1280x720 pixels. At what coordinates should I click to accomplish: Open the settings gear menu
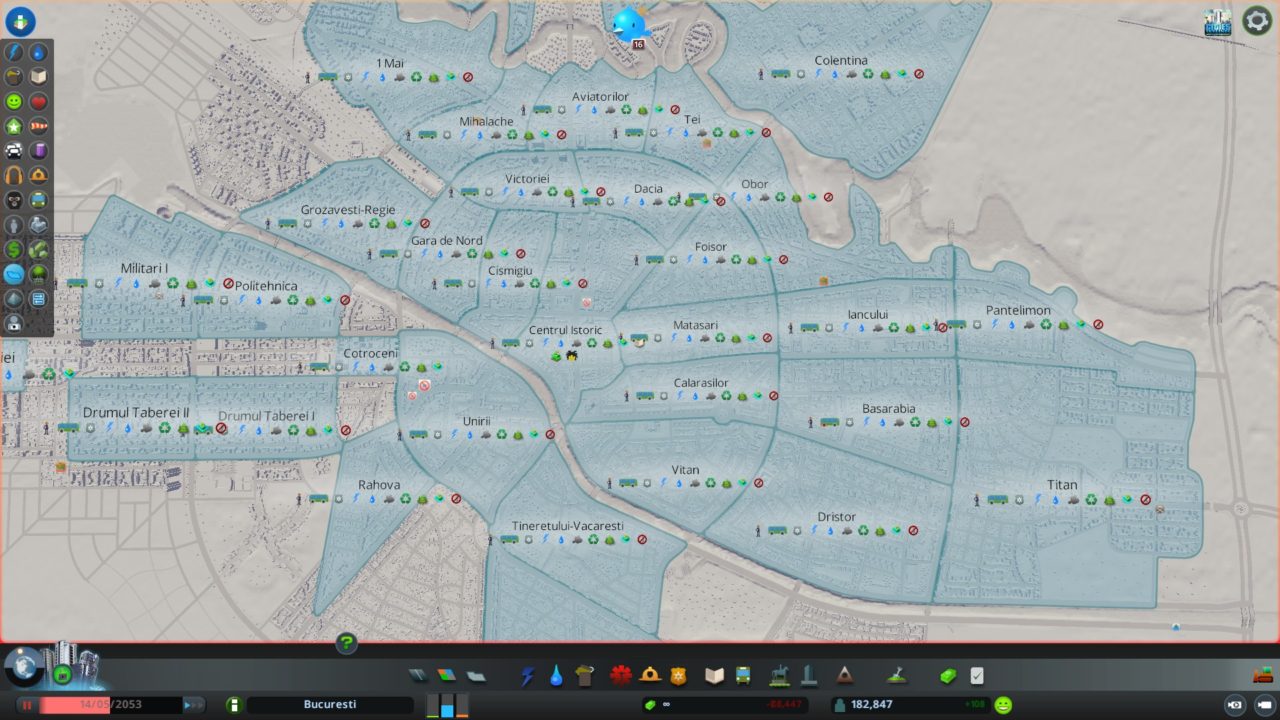tap(1257, 21)
